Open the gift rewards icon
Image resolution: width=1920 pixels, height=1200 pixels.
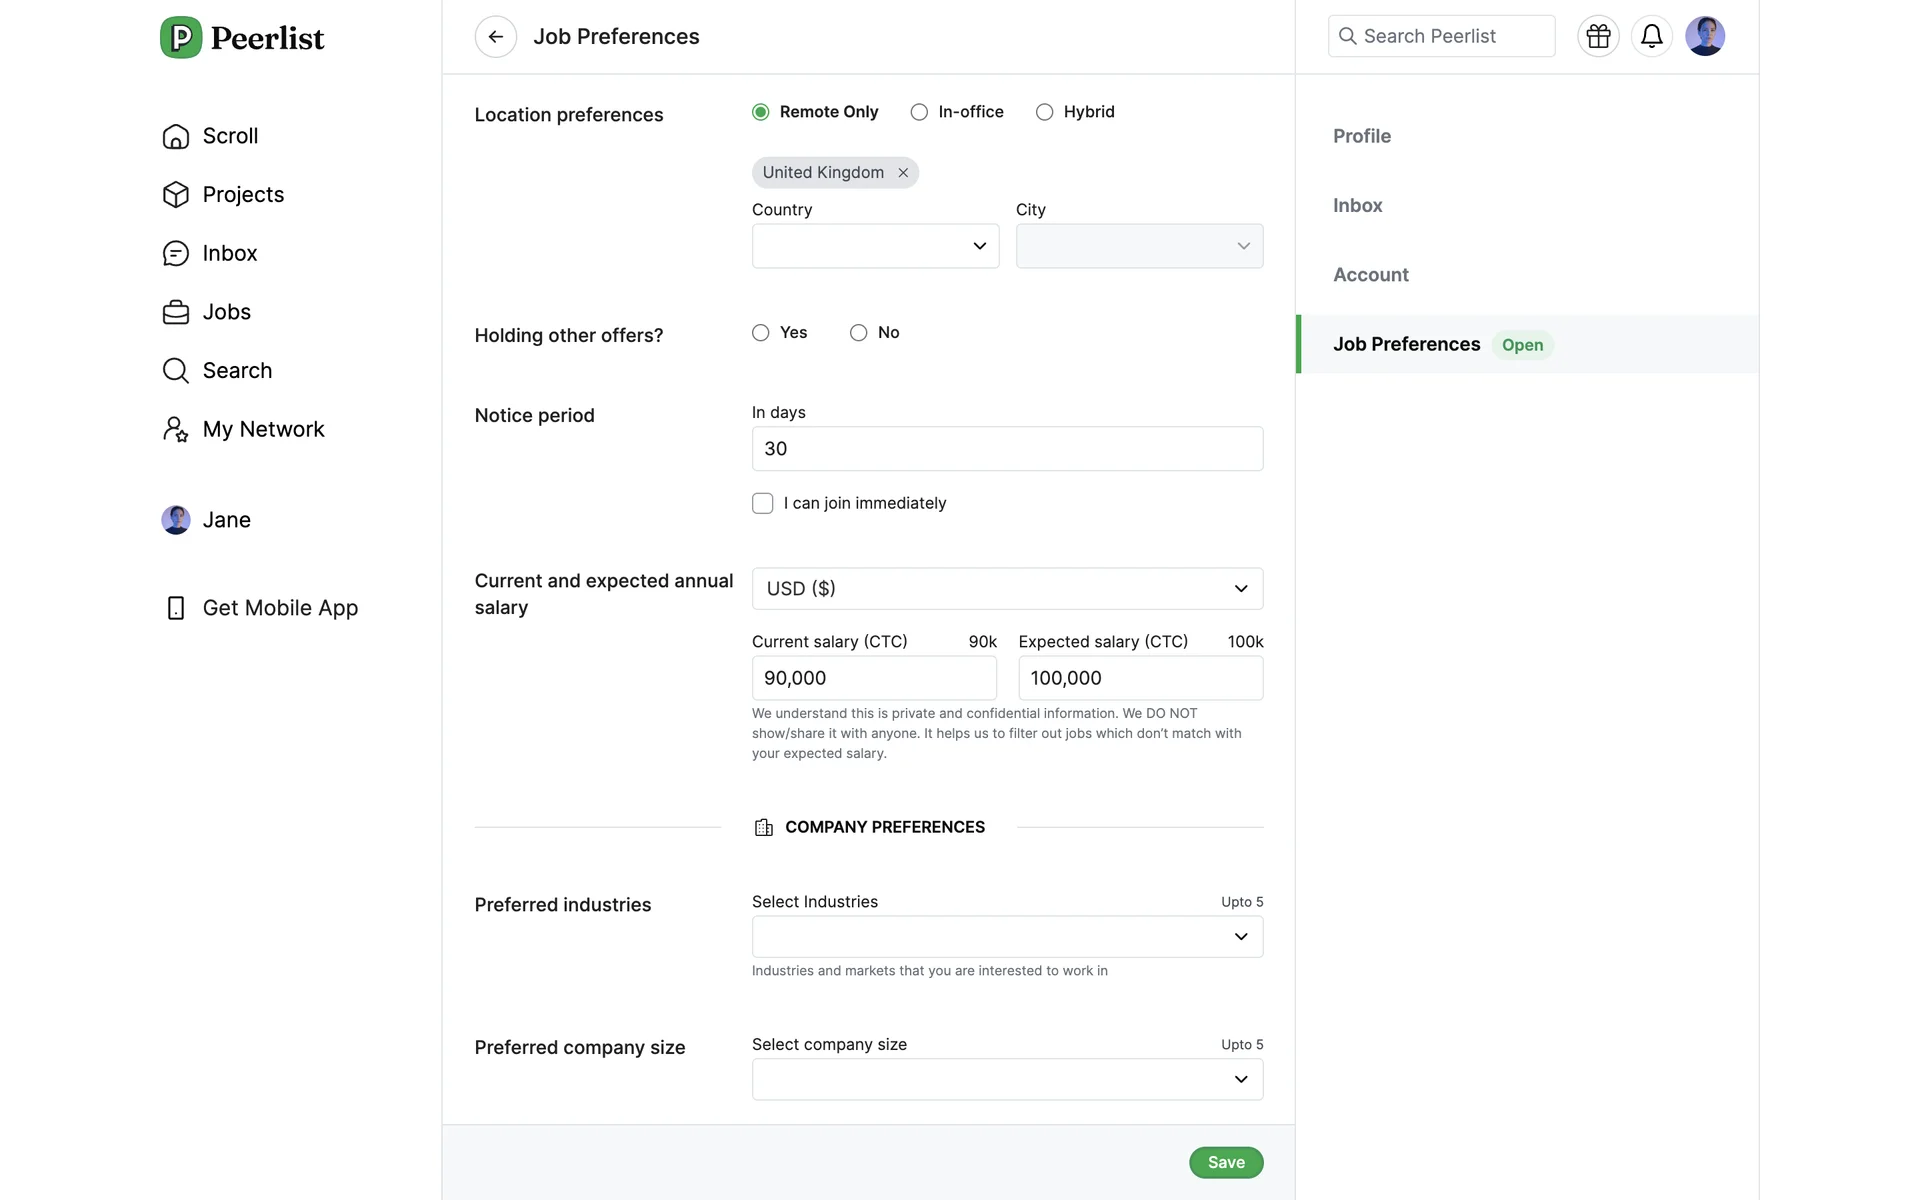pos(1598,37)
